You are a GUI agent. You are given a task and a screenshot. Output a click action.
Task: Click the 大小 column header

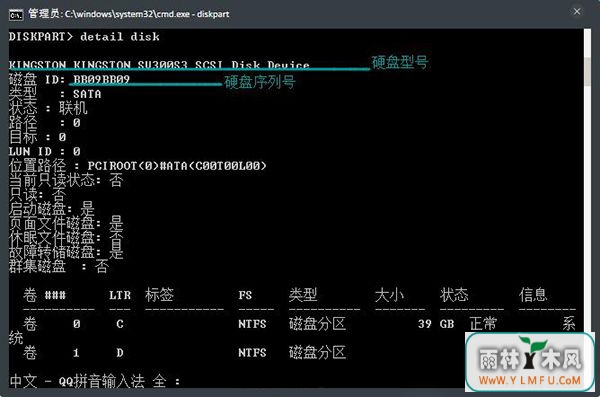pos(389,295)
